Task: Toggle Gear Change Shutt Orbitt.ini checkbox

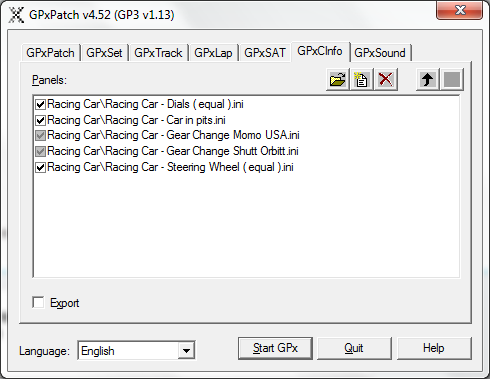Action: point(40,152)
